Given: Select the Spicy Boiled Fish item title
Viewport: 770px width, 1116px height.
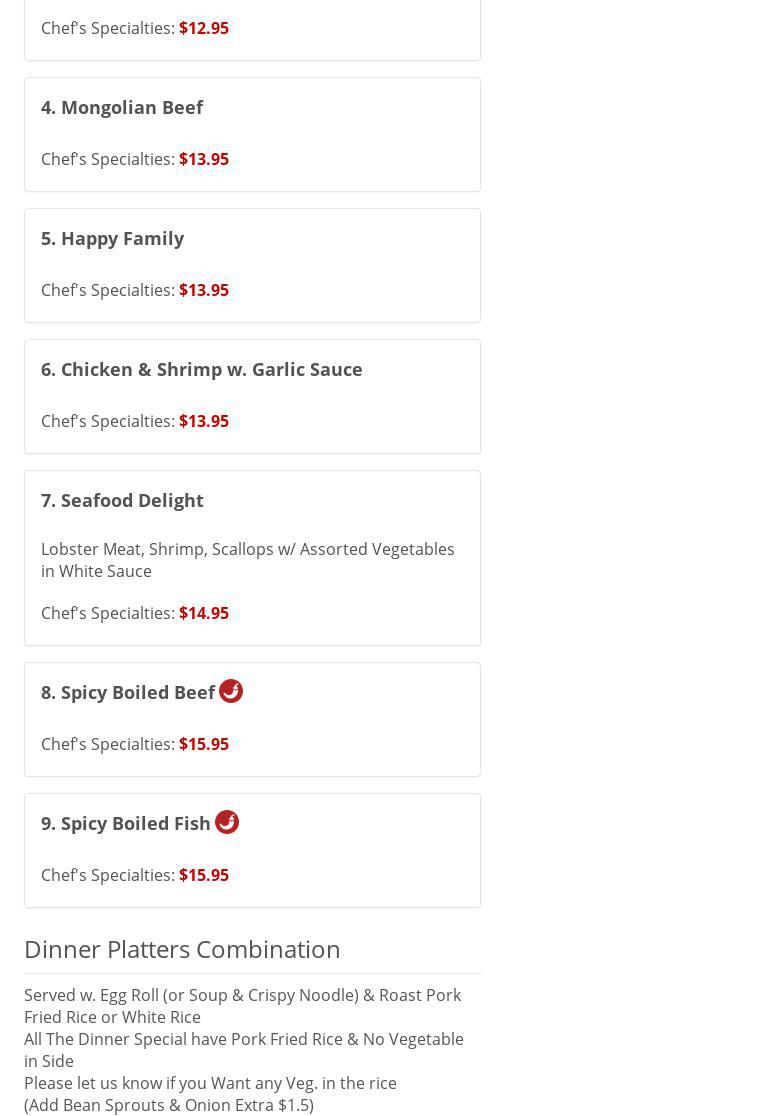Looking at the screenshot, I should 126,823.
